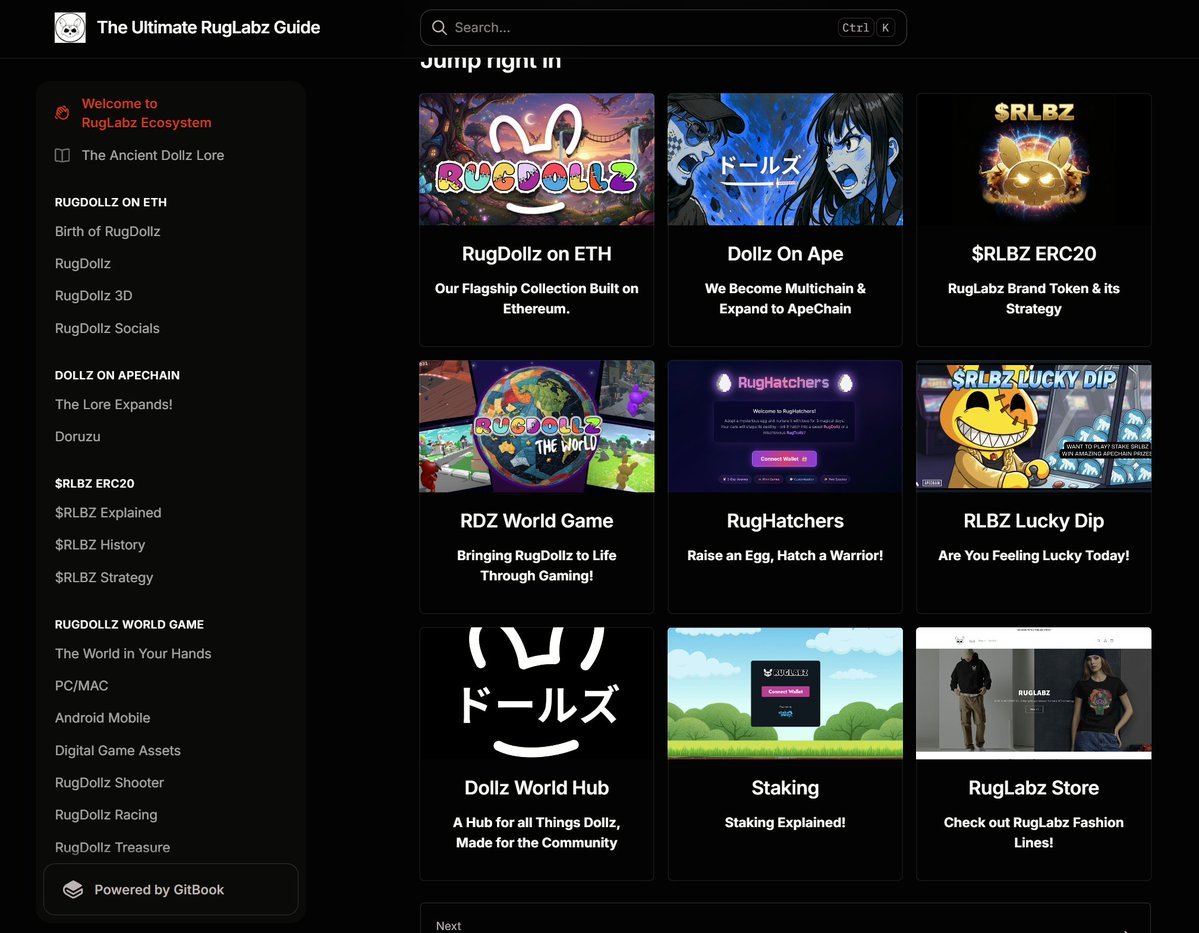Open the RLBZ Lucky Dip card title
This screenshot has height=933, width=1199.
point(1034,521)
